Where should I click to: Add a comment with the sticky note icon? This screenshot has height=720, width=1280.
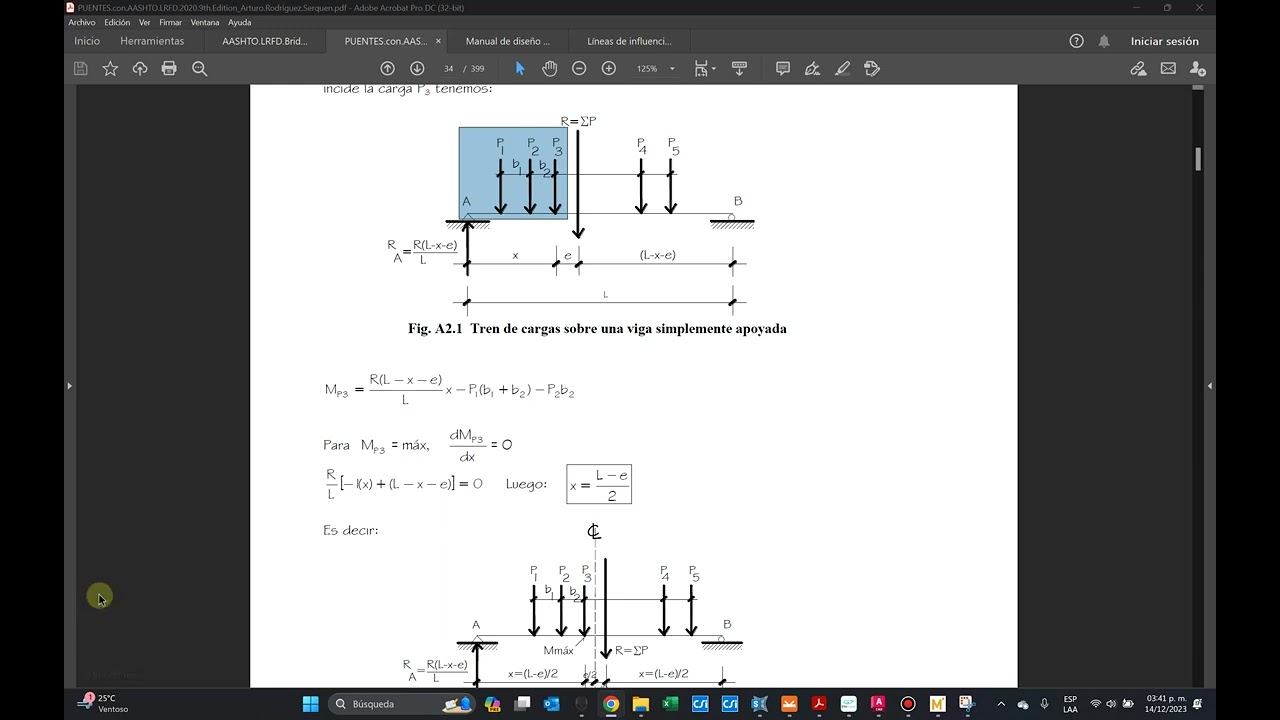click(x=783, y=68)
